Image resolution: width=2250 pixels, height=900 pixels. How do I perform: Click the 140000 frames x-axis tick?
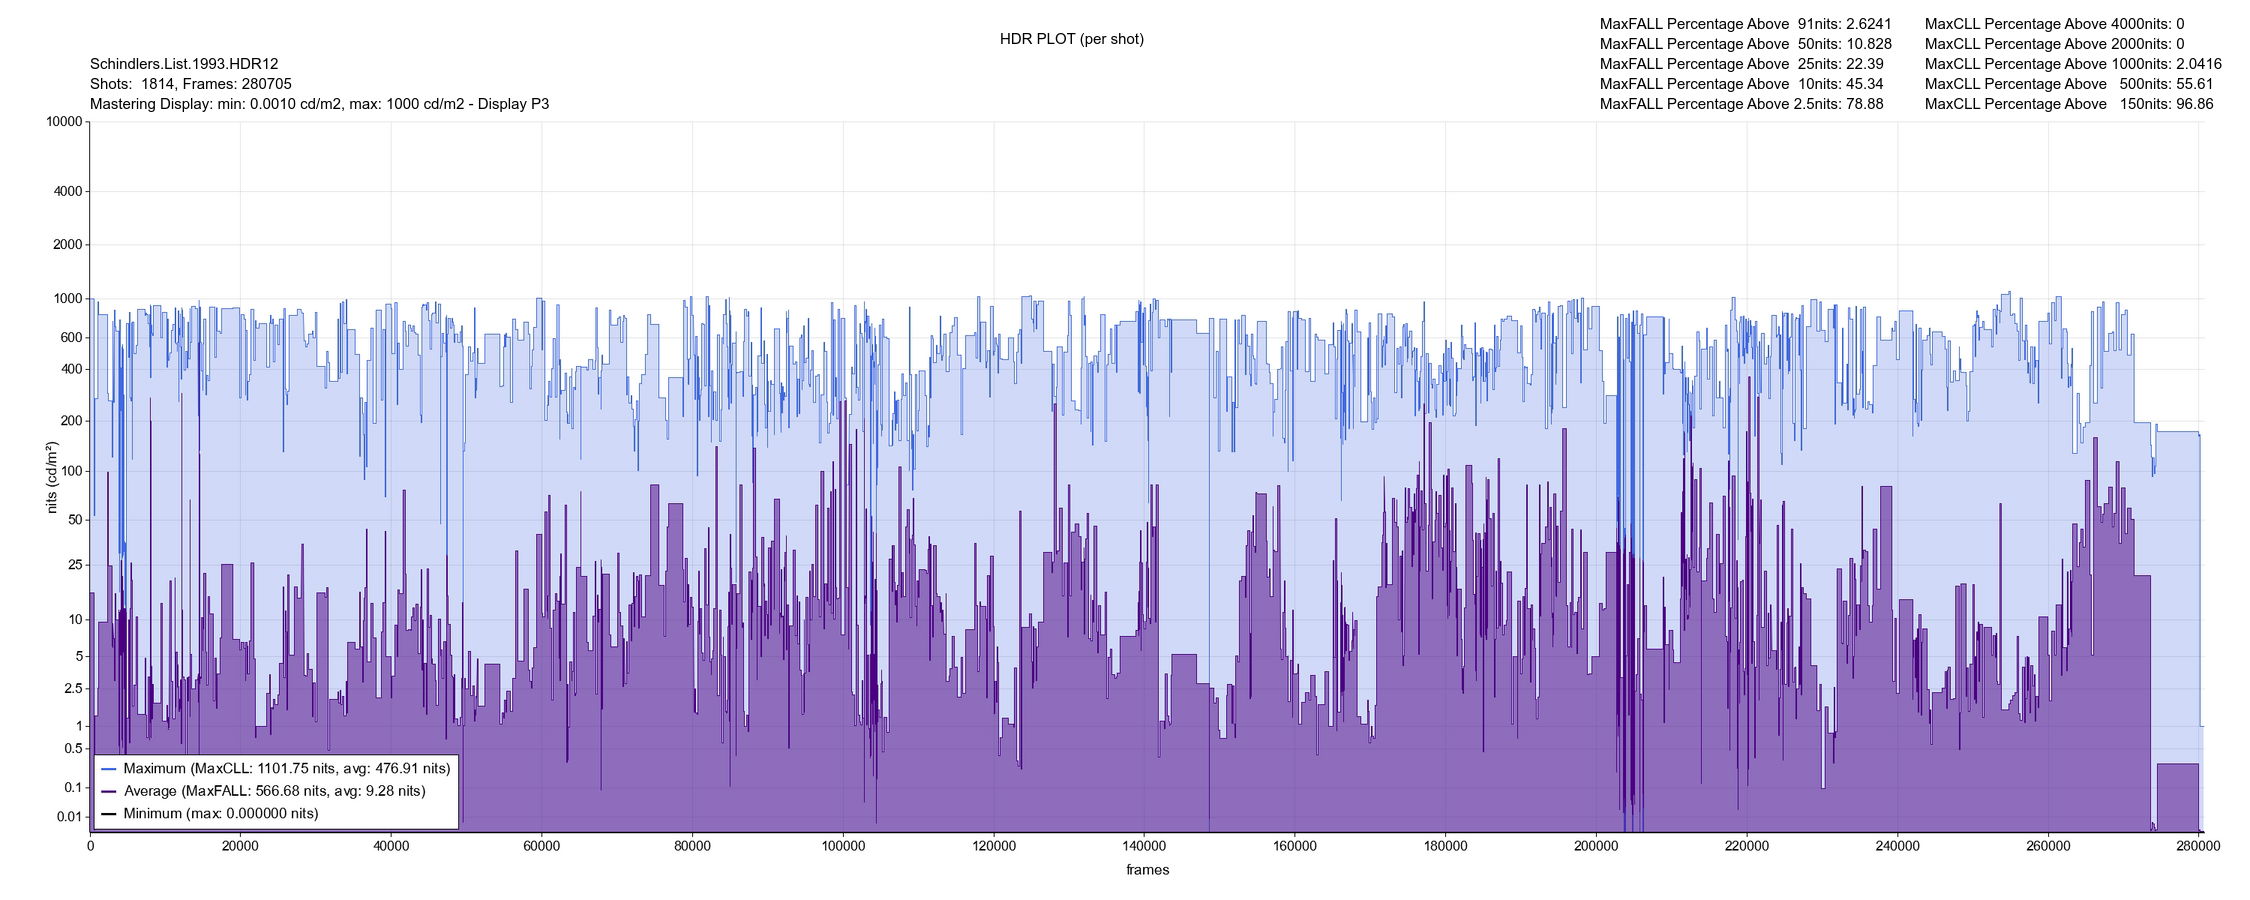[1144, 846]
